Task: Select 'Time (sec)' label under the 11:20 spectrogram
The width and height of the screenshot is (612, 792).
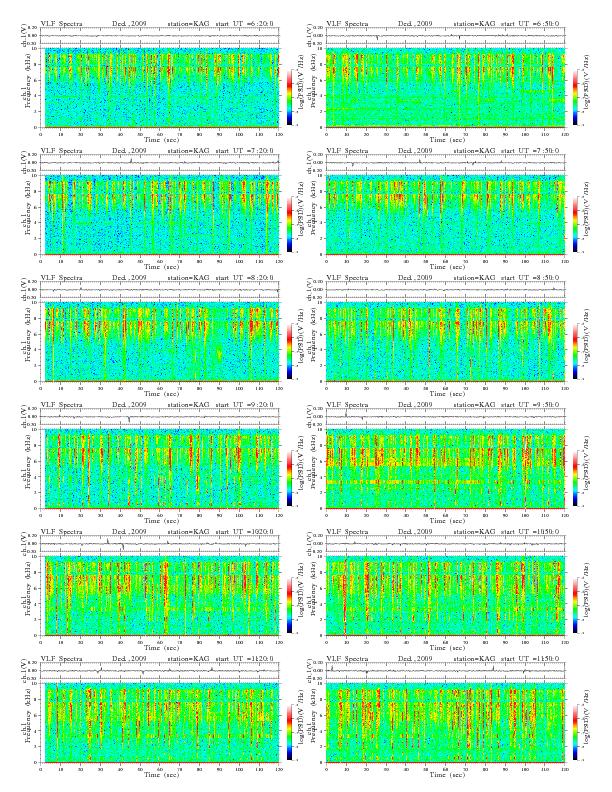Action: [162, 775]
